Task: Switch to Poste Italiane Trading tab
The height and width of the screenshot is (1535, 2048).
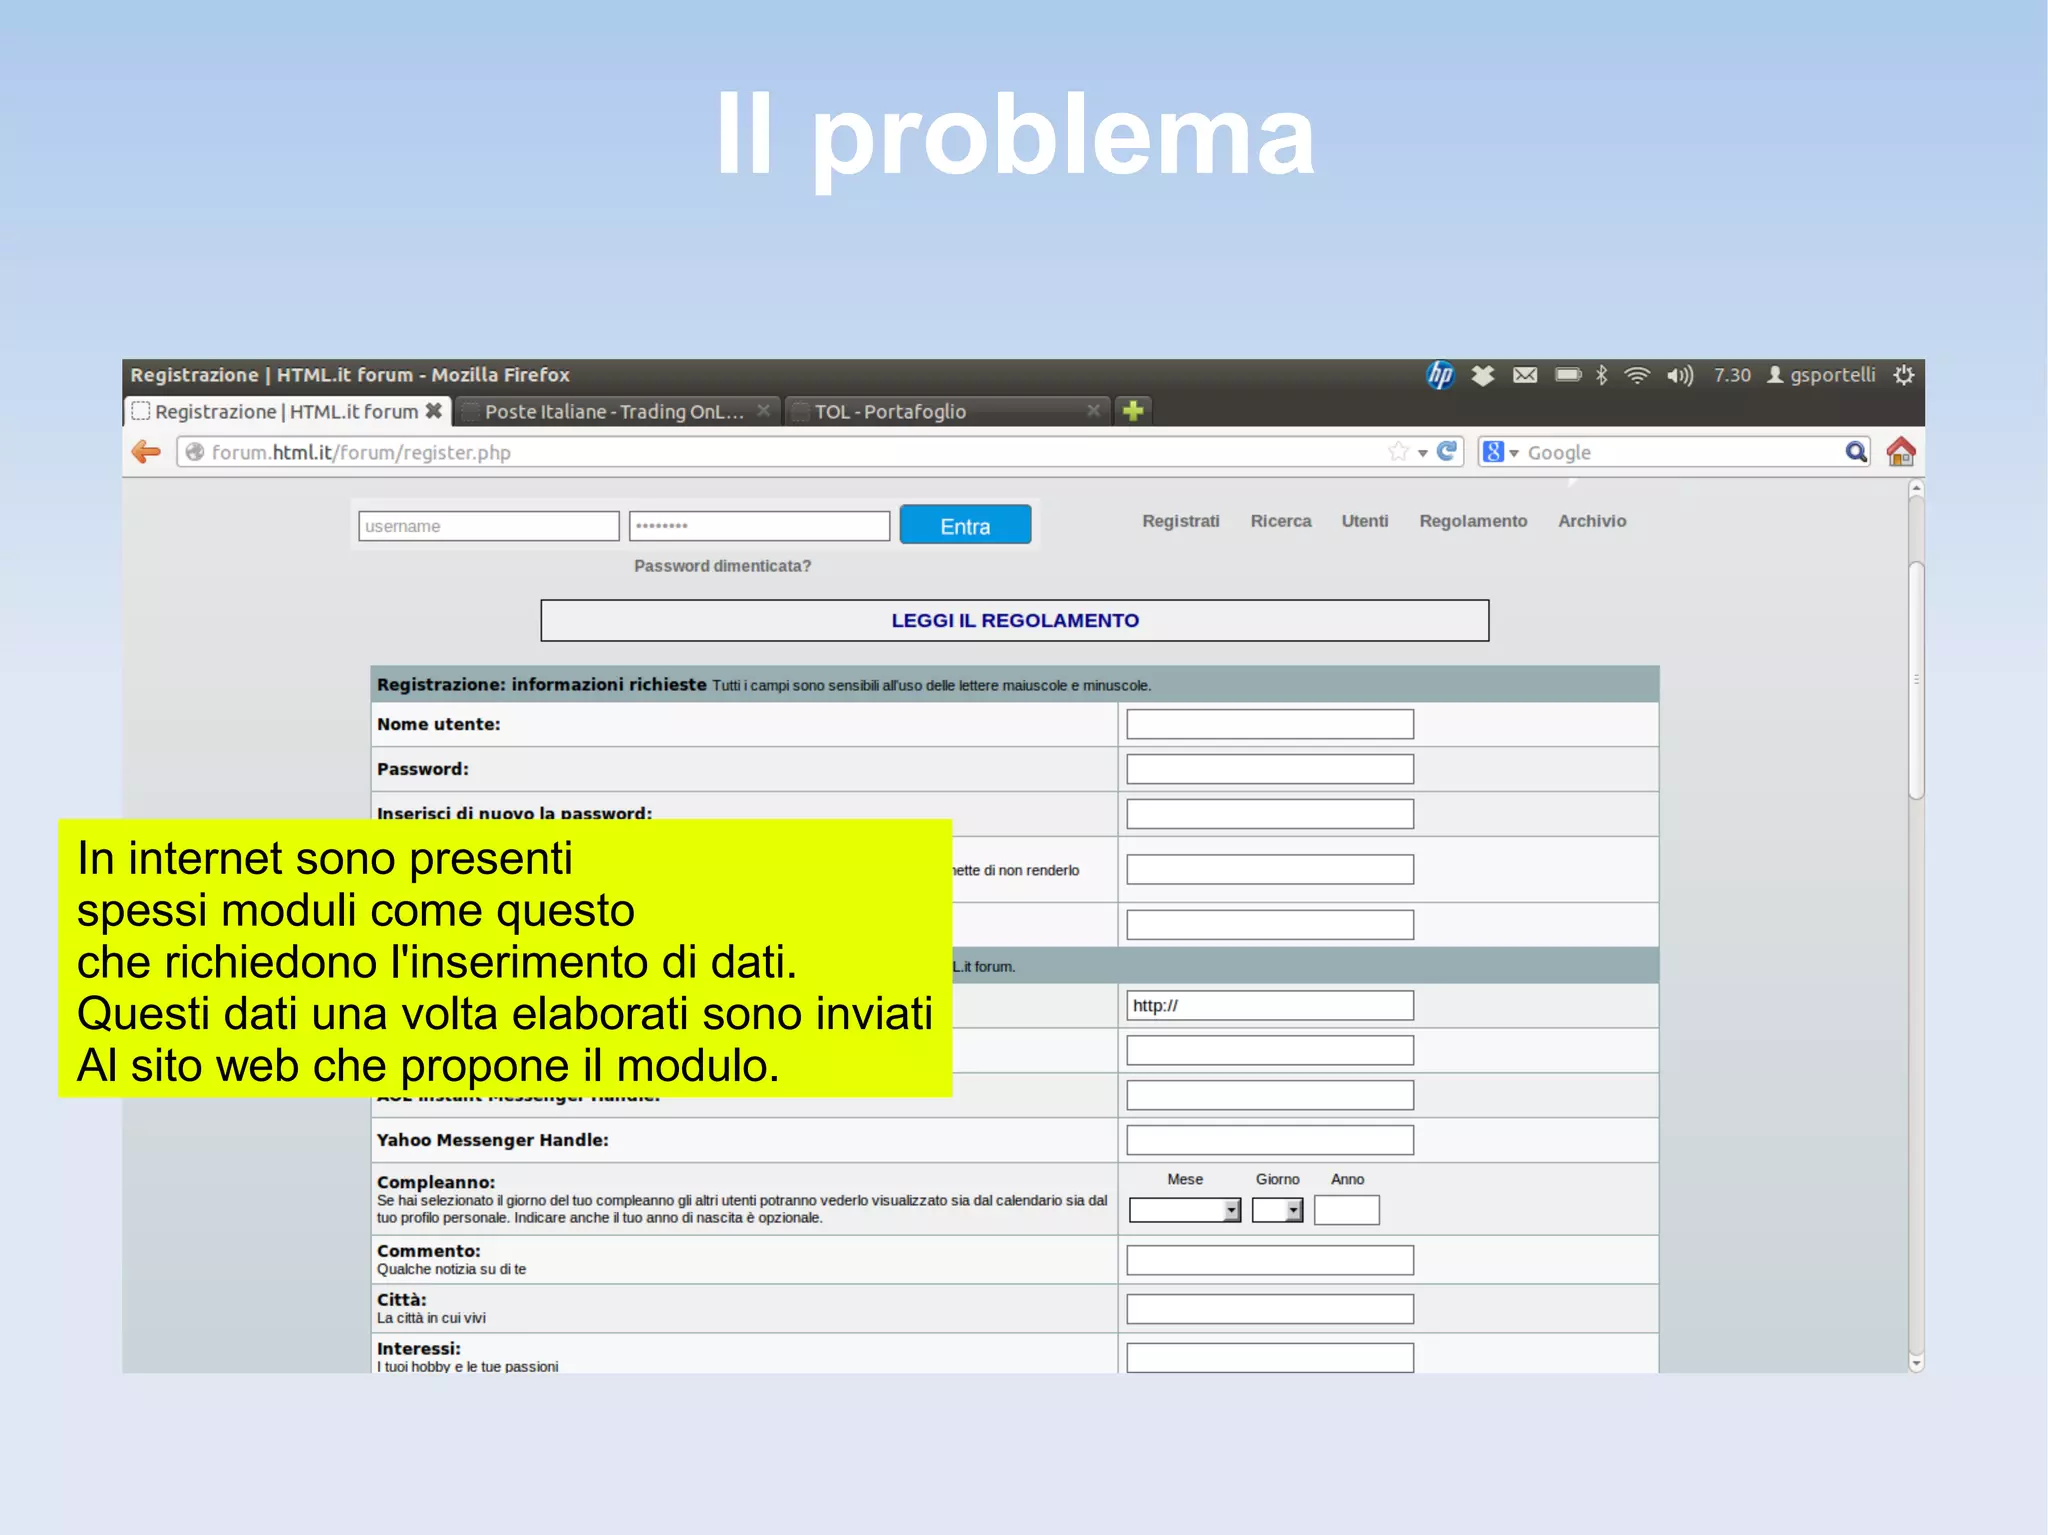Action: click(x=613, y=412)
